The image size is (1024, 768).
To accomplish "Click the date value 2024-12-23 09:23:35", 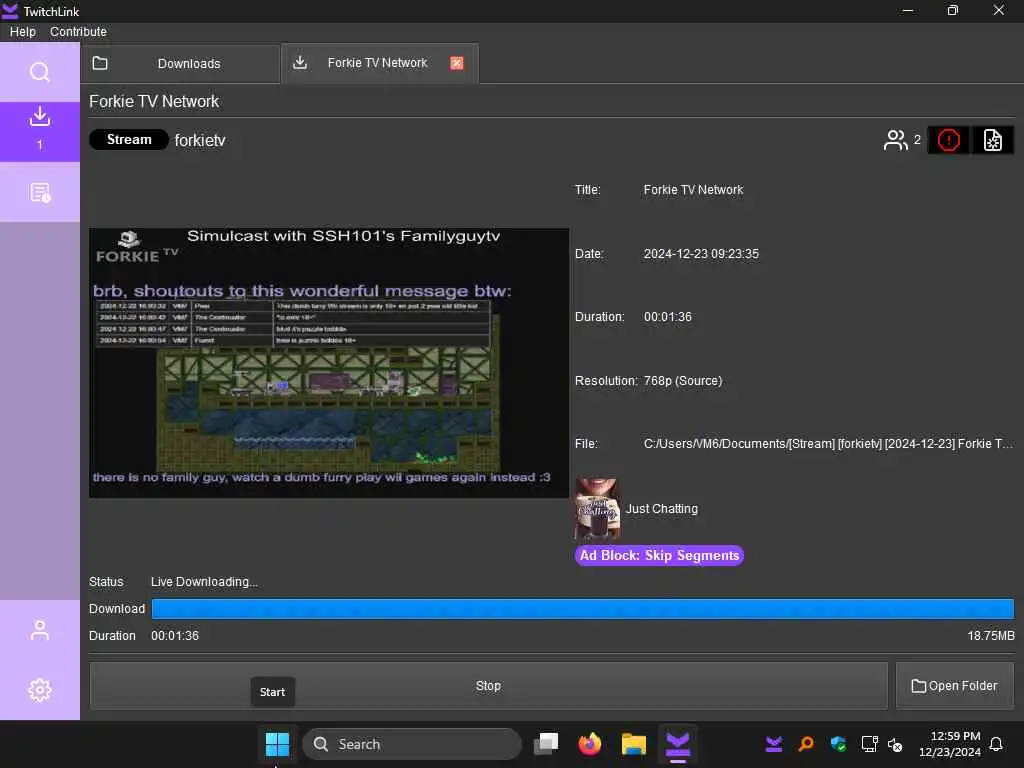I will (701, 253).
